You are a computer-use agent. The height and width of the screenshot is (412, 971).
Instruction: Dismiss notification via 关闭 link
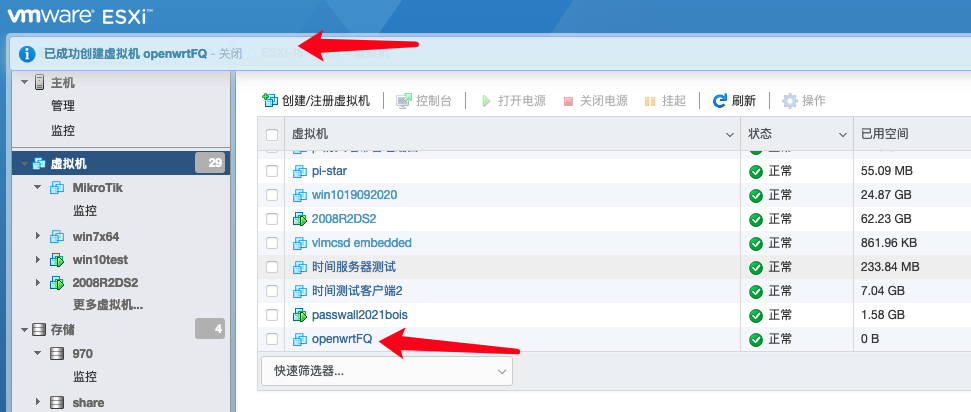(230, 54)
